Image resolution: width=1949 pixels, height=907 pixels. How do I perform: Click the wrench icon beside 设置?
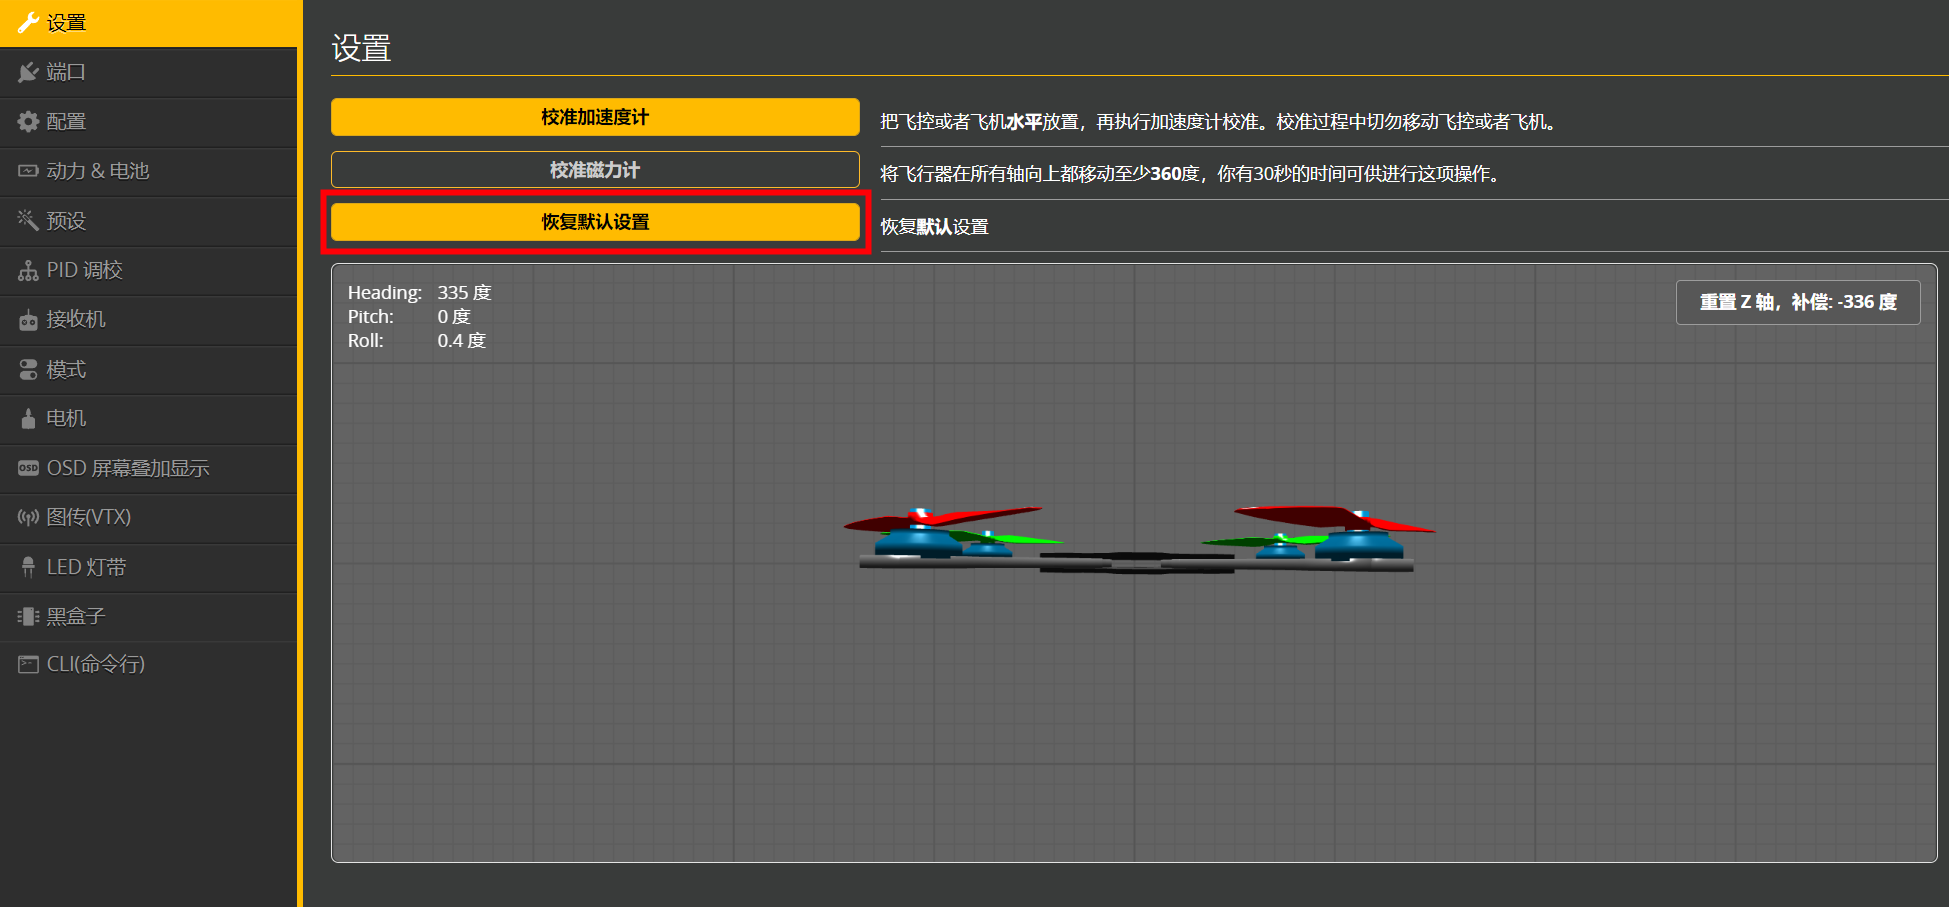tap(28, 23)
